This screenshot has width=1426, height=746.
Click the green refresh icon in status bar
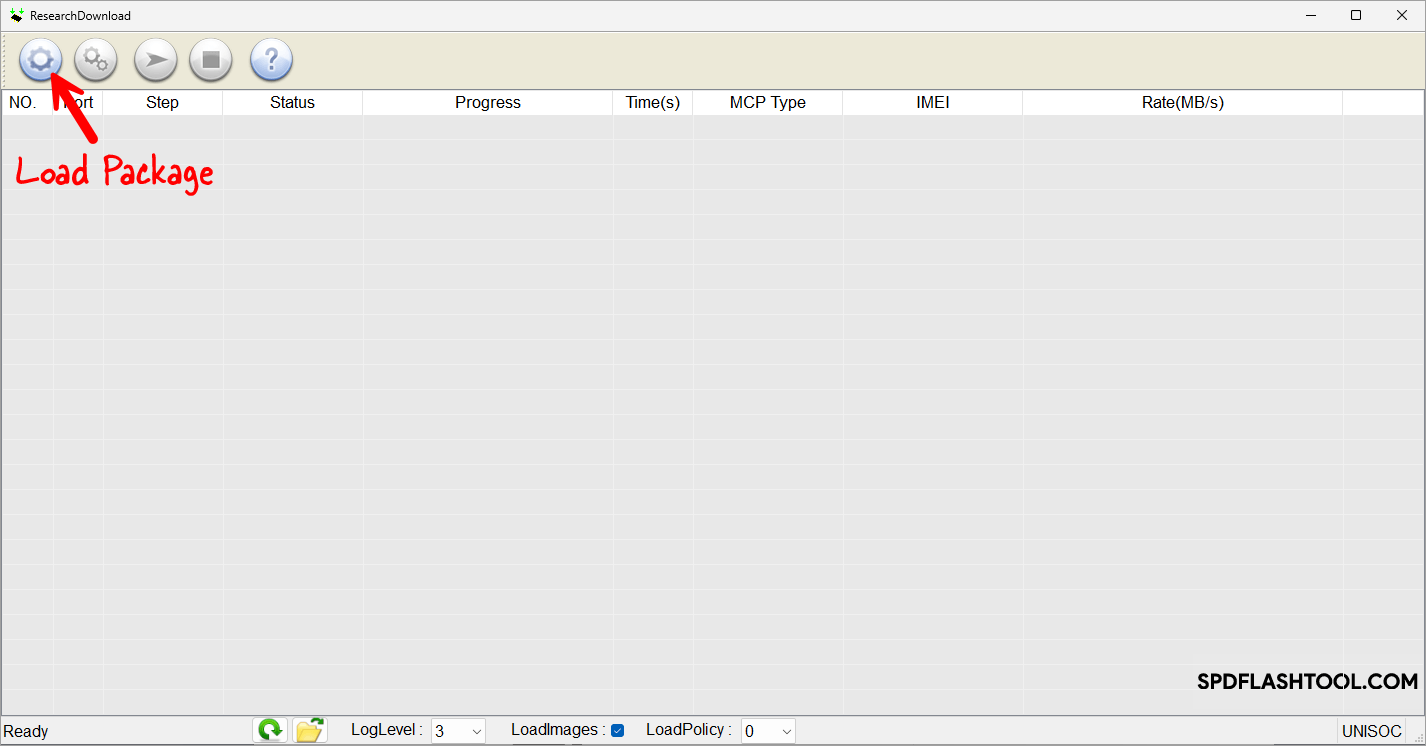coord(270,731)
